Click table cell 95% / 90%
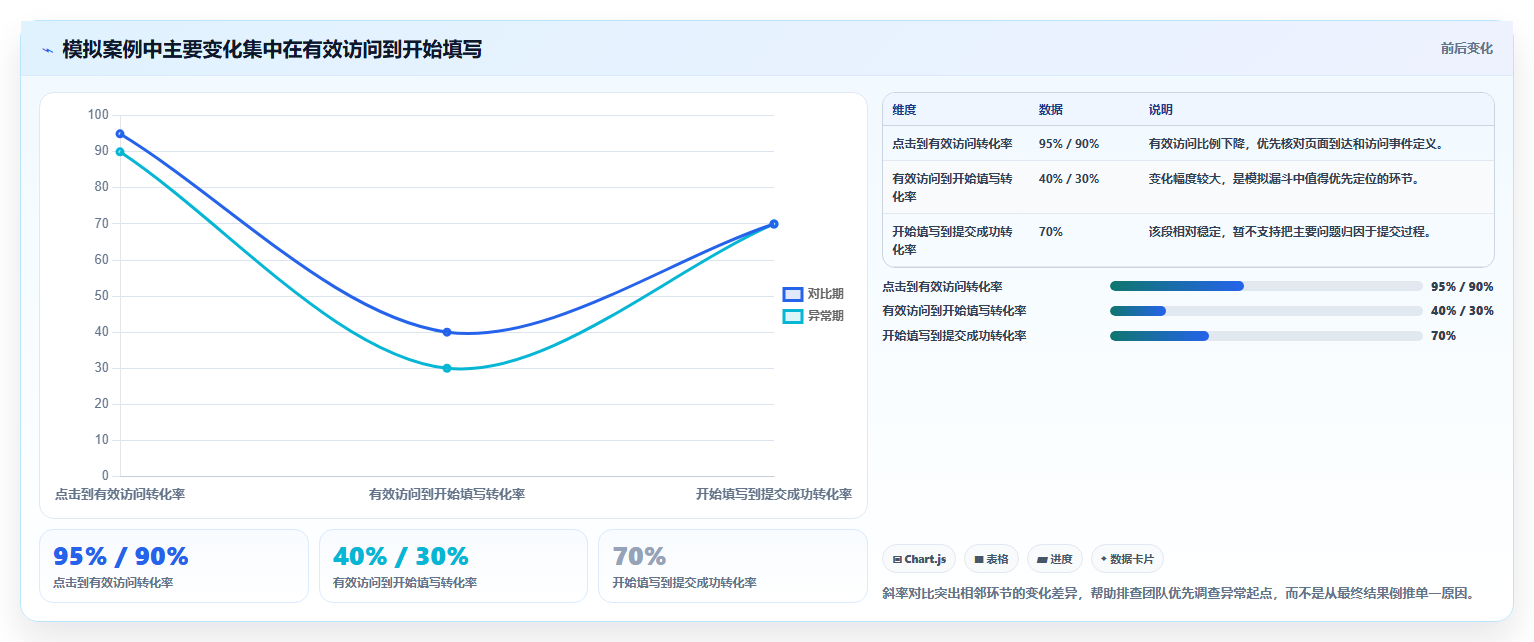Viewport: 1534px width, 642px height. 1069,144
